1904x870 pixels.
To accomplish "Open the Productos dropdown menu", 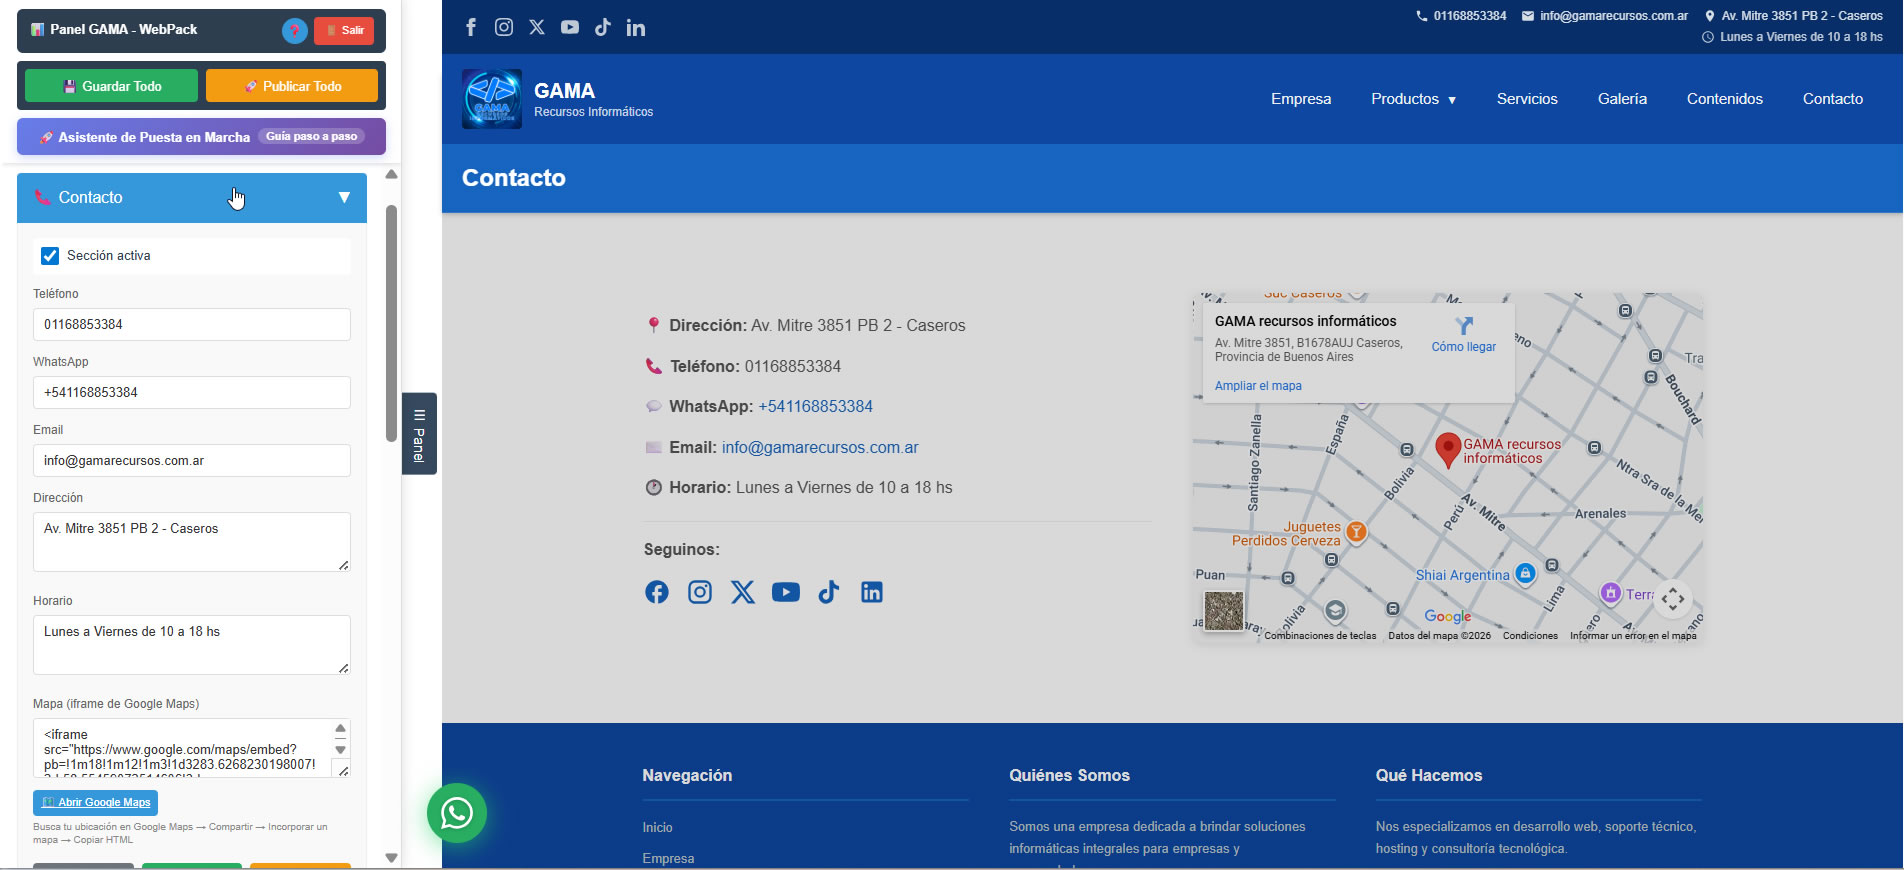I will (1413, 99).
